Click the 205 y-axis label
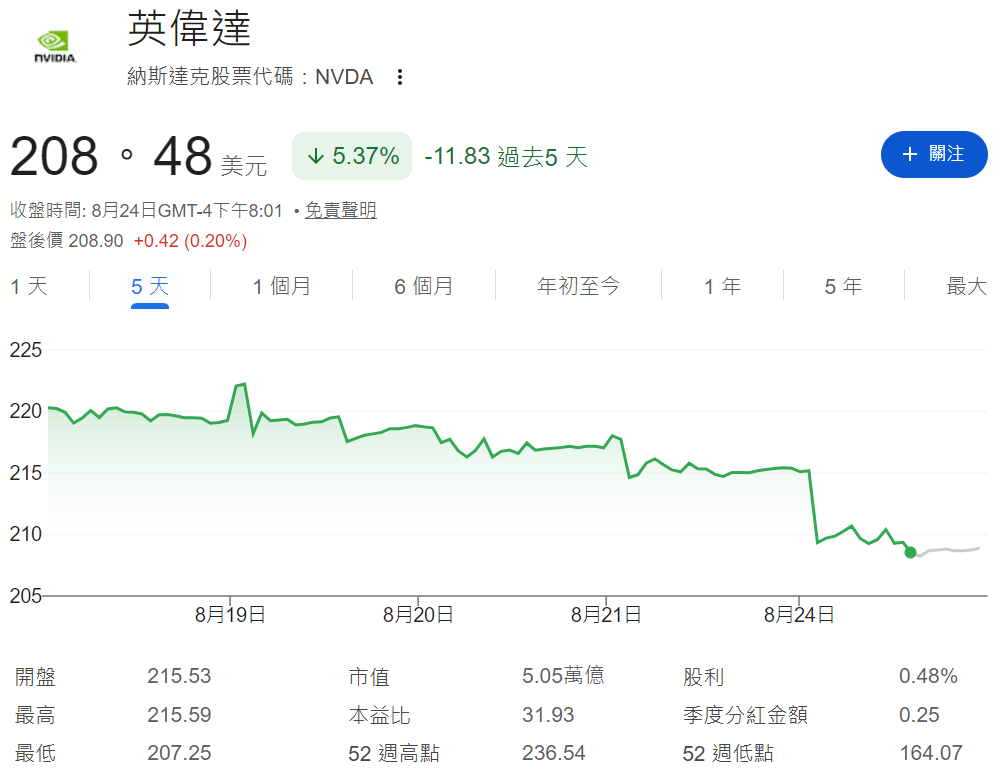Viewport: 1000px width, 771px height. coord(26,596)
